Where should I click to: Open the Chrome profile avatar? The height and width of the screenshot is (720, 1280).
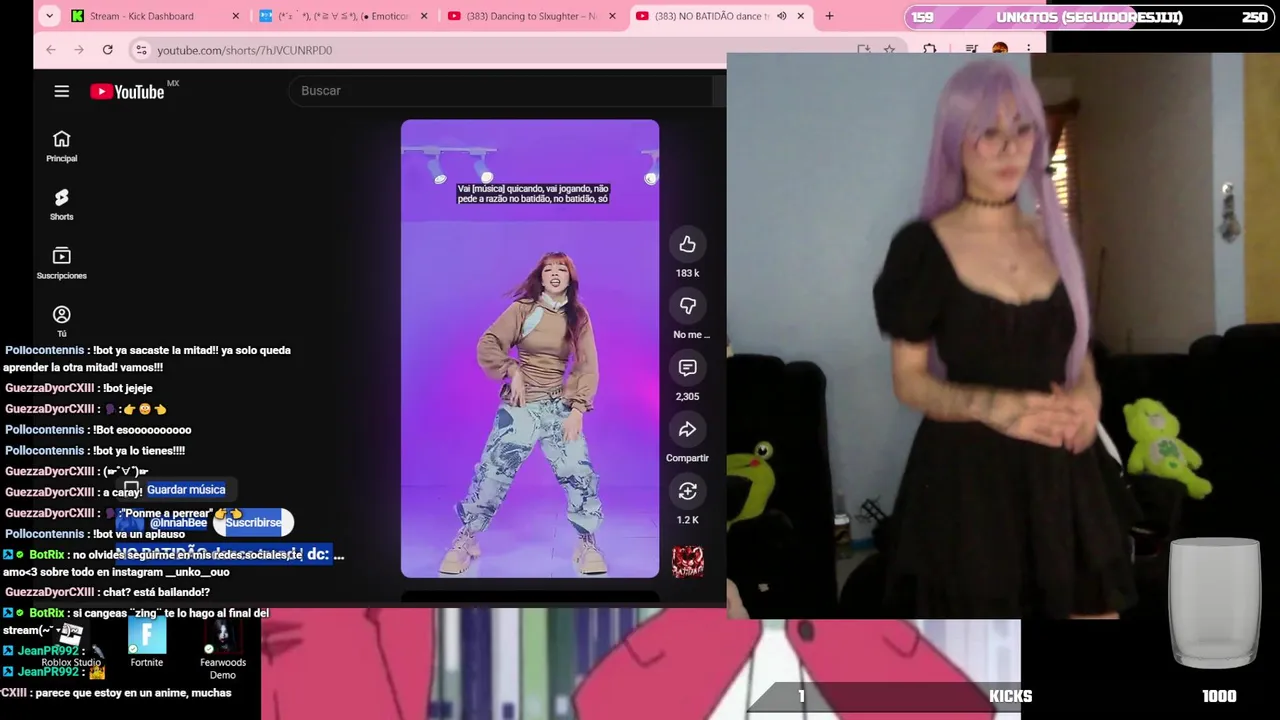[x=999, y=49]
